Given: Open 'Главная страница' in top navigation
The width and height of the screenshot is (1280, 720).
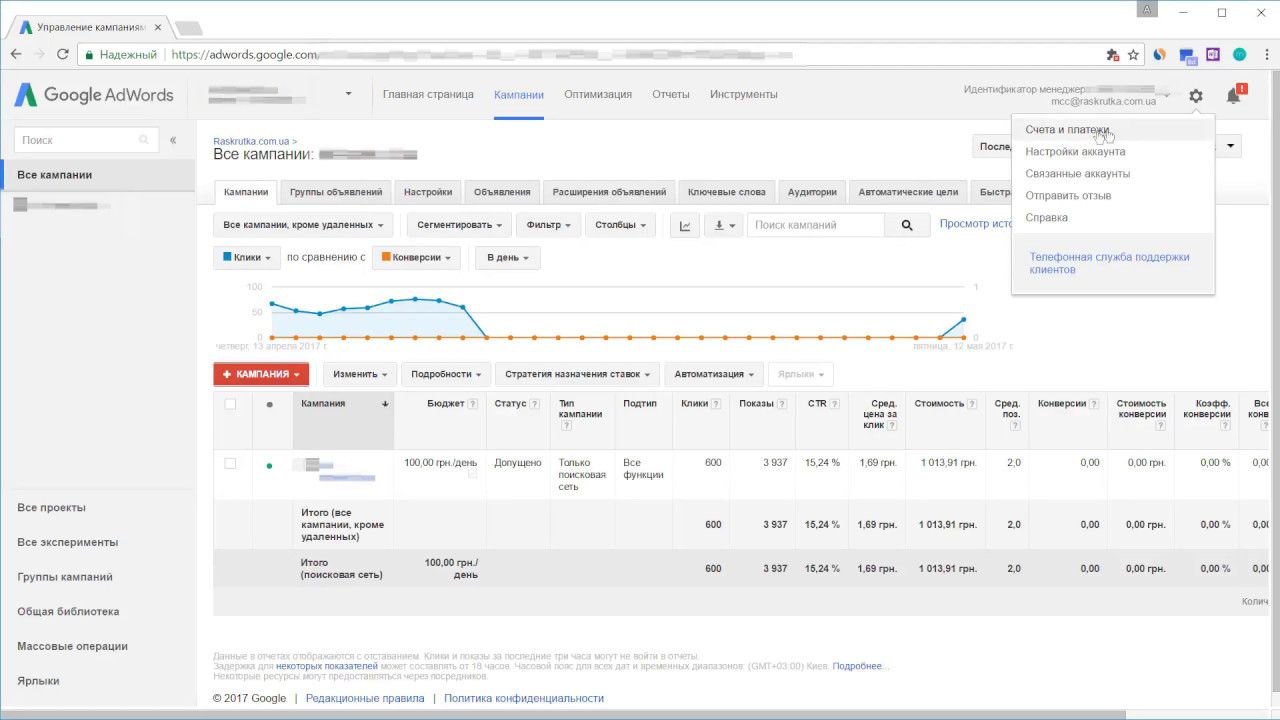Looking at the screenshot, I should tap(428, 95).
